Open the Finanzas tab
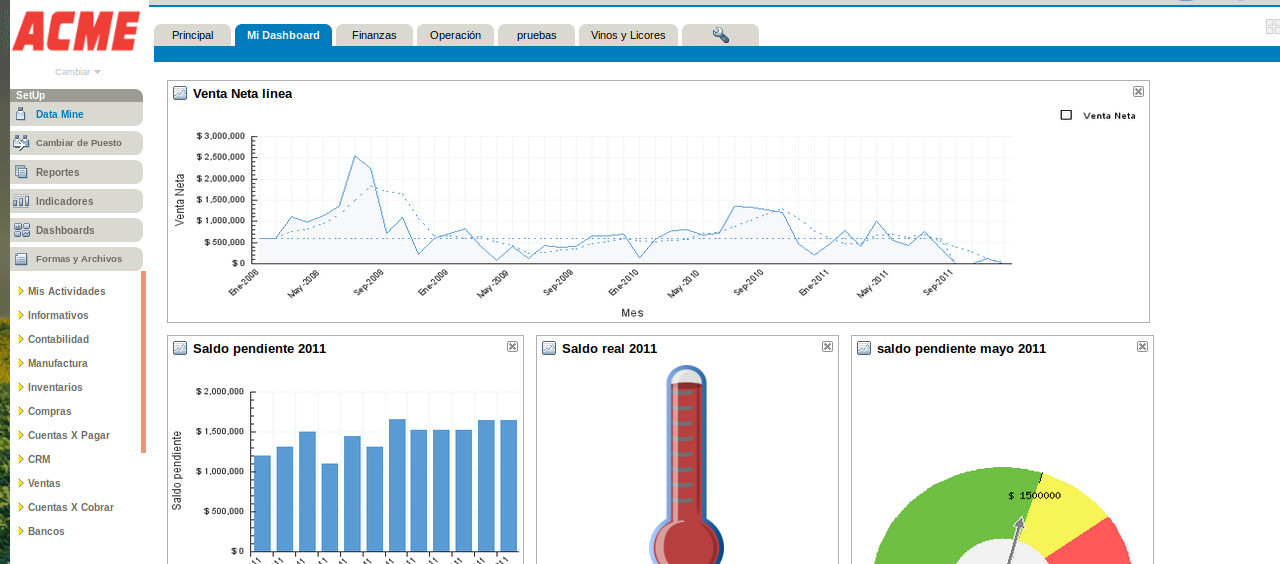 pyautogui.click(x=374, y=35)
